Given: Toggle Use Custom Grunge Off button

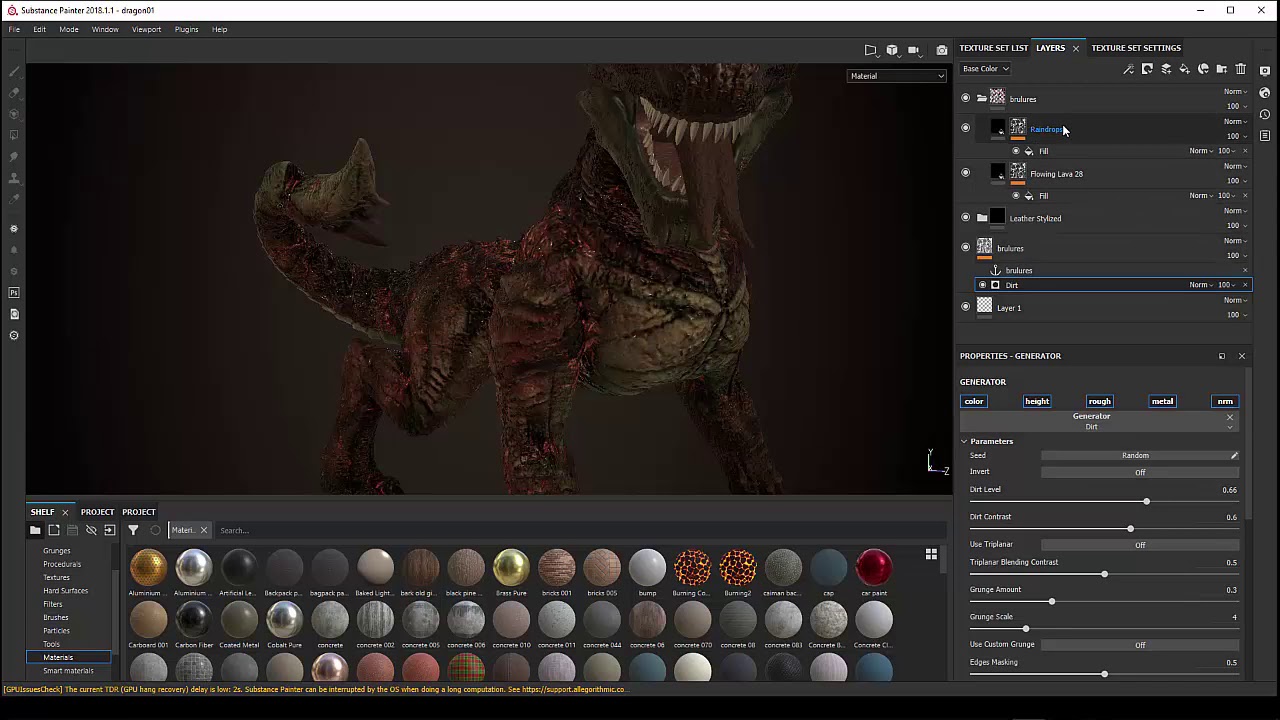Looking at the screenshot, I should tap(1140, 645).
